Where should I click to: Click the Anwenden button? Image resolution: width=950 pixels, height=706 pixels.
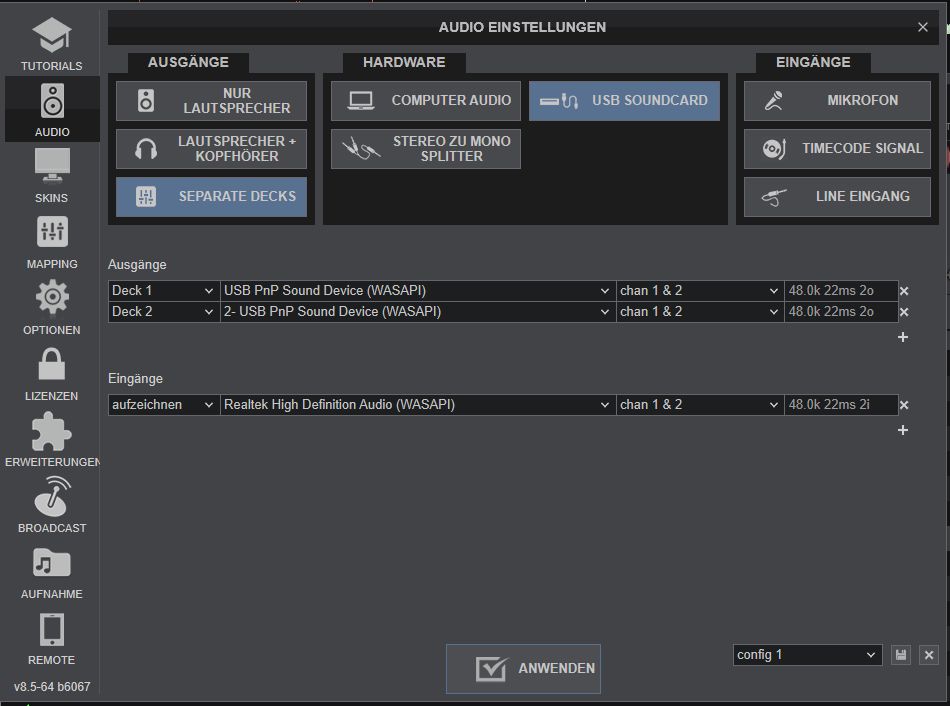tap(523, 668)
